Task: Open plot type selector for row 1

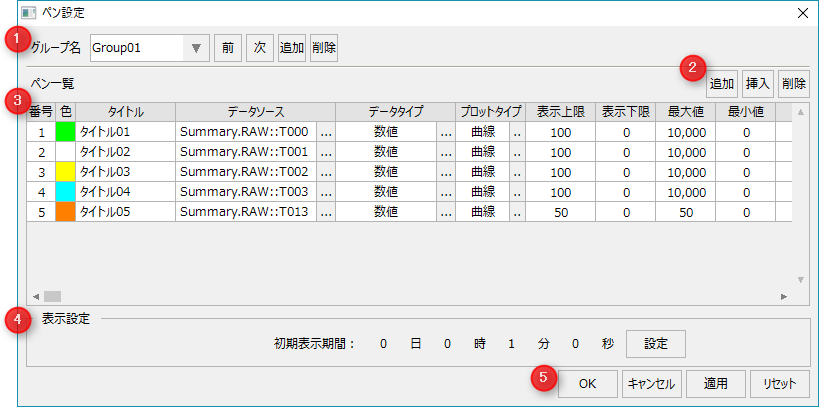Action: tap(517, 132)
